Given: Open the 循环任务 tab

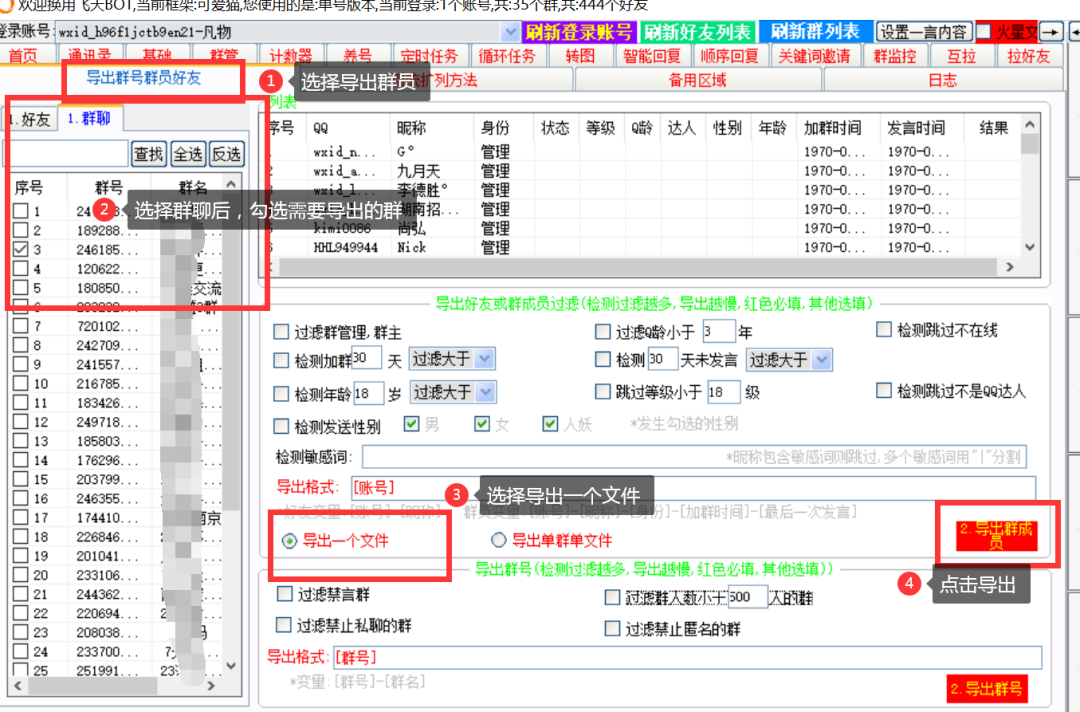Looking at the screenshot, I should click(507, 56).
